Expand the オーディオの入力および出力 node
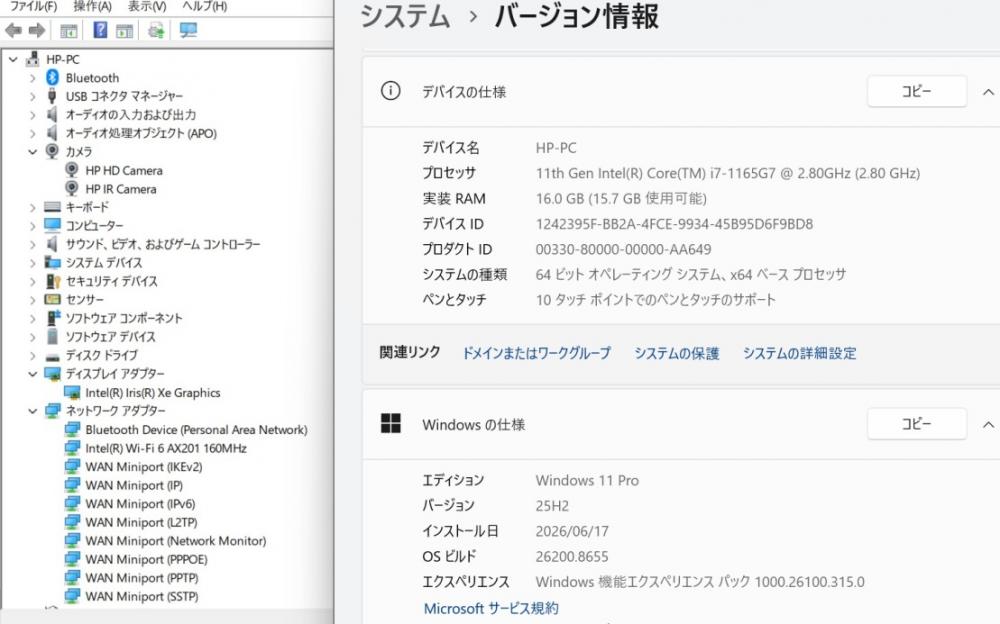Viewport: 1000px width, 624px height. coord(32,115)
